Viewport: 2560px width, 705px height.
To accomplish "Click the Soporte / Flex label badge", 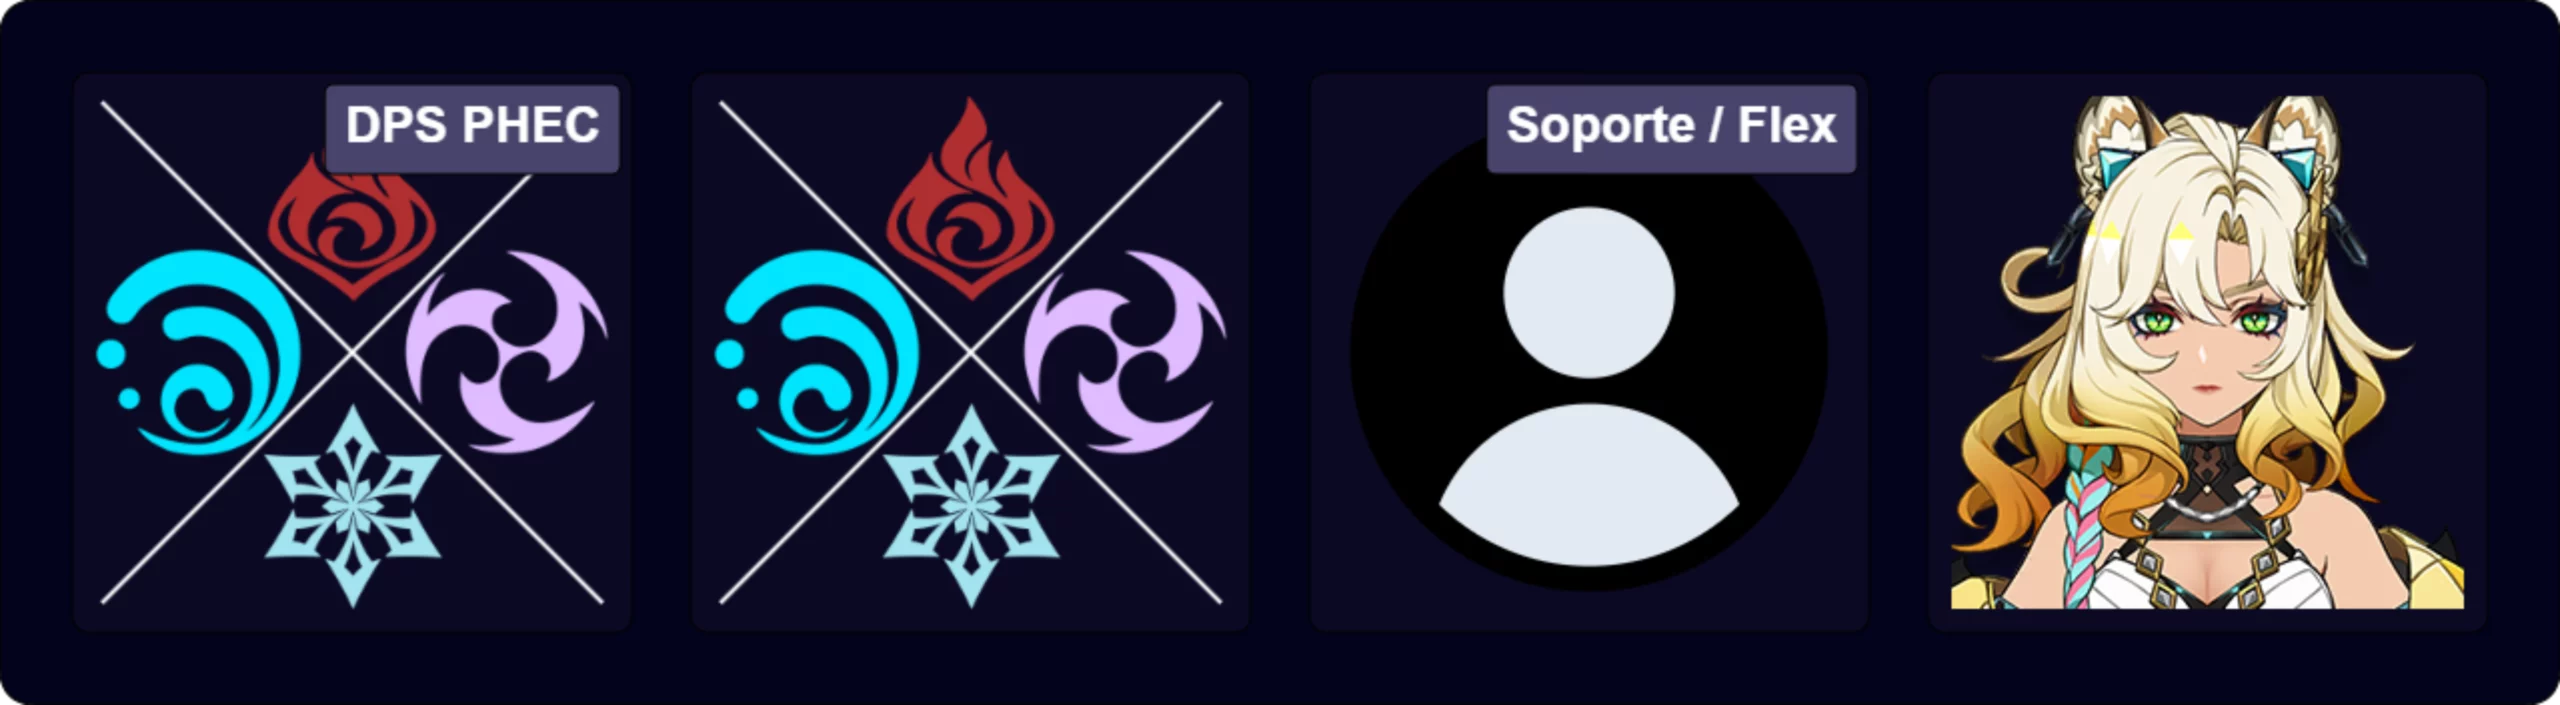I will (x=1671, y=128).
